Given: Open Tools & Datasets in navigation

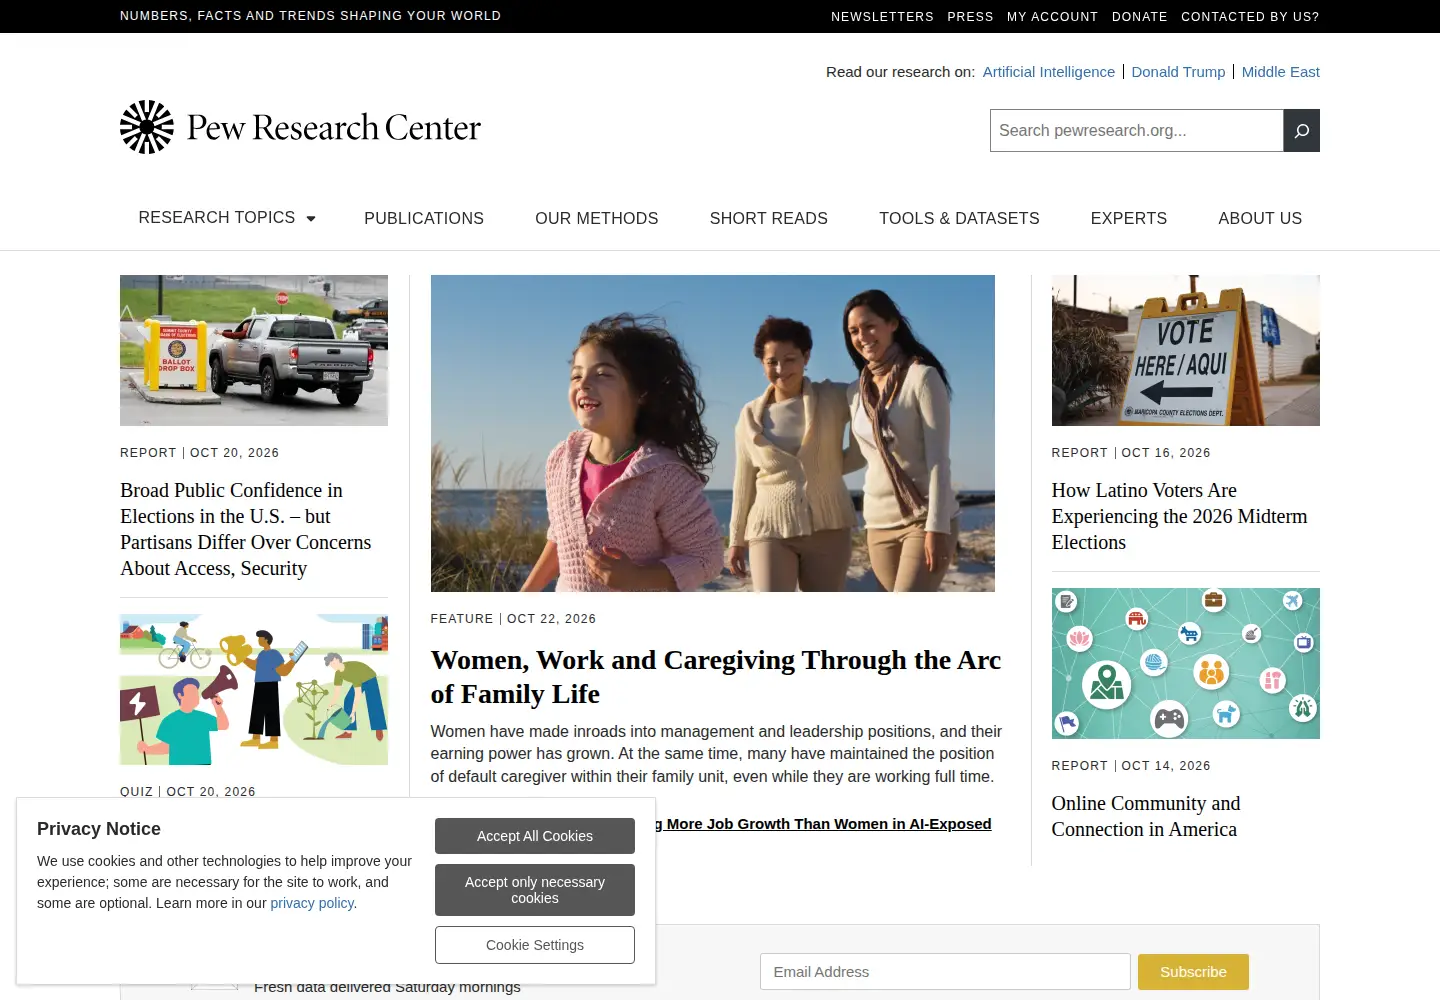Looking at the screenshot, I should tap(959, 218).
